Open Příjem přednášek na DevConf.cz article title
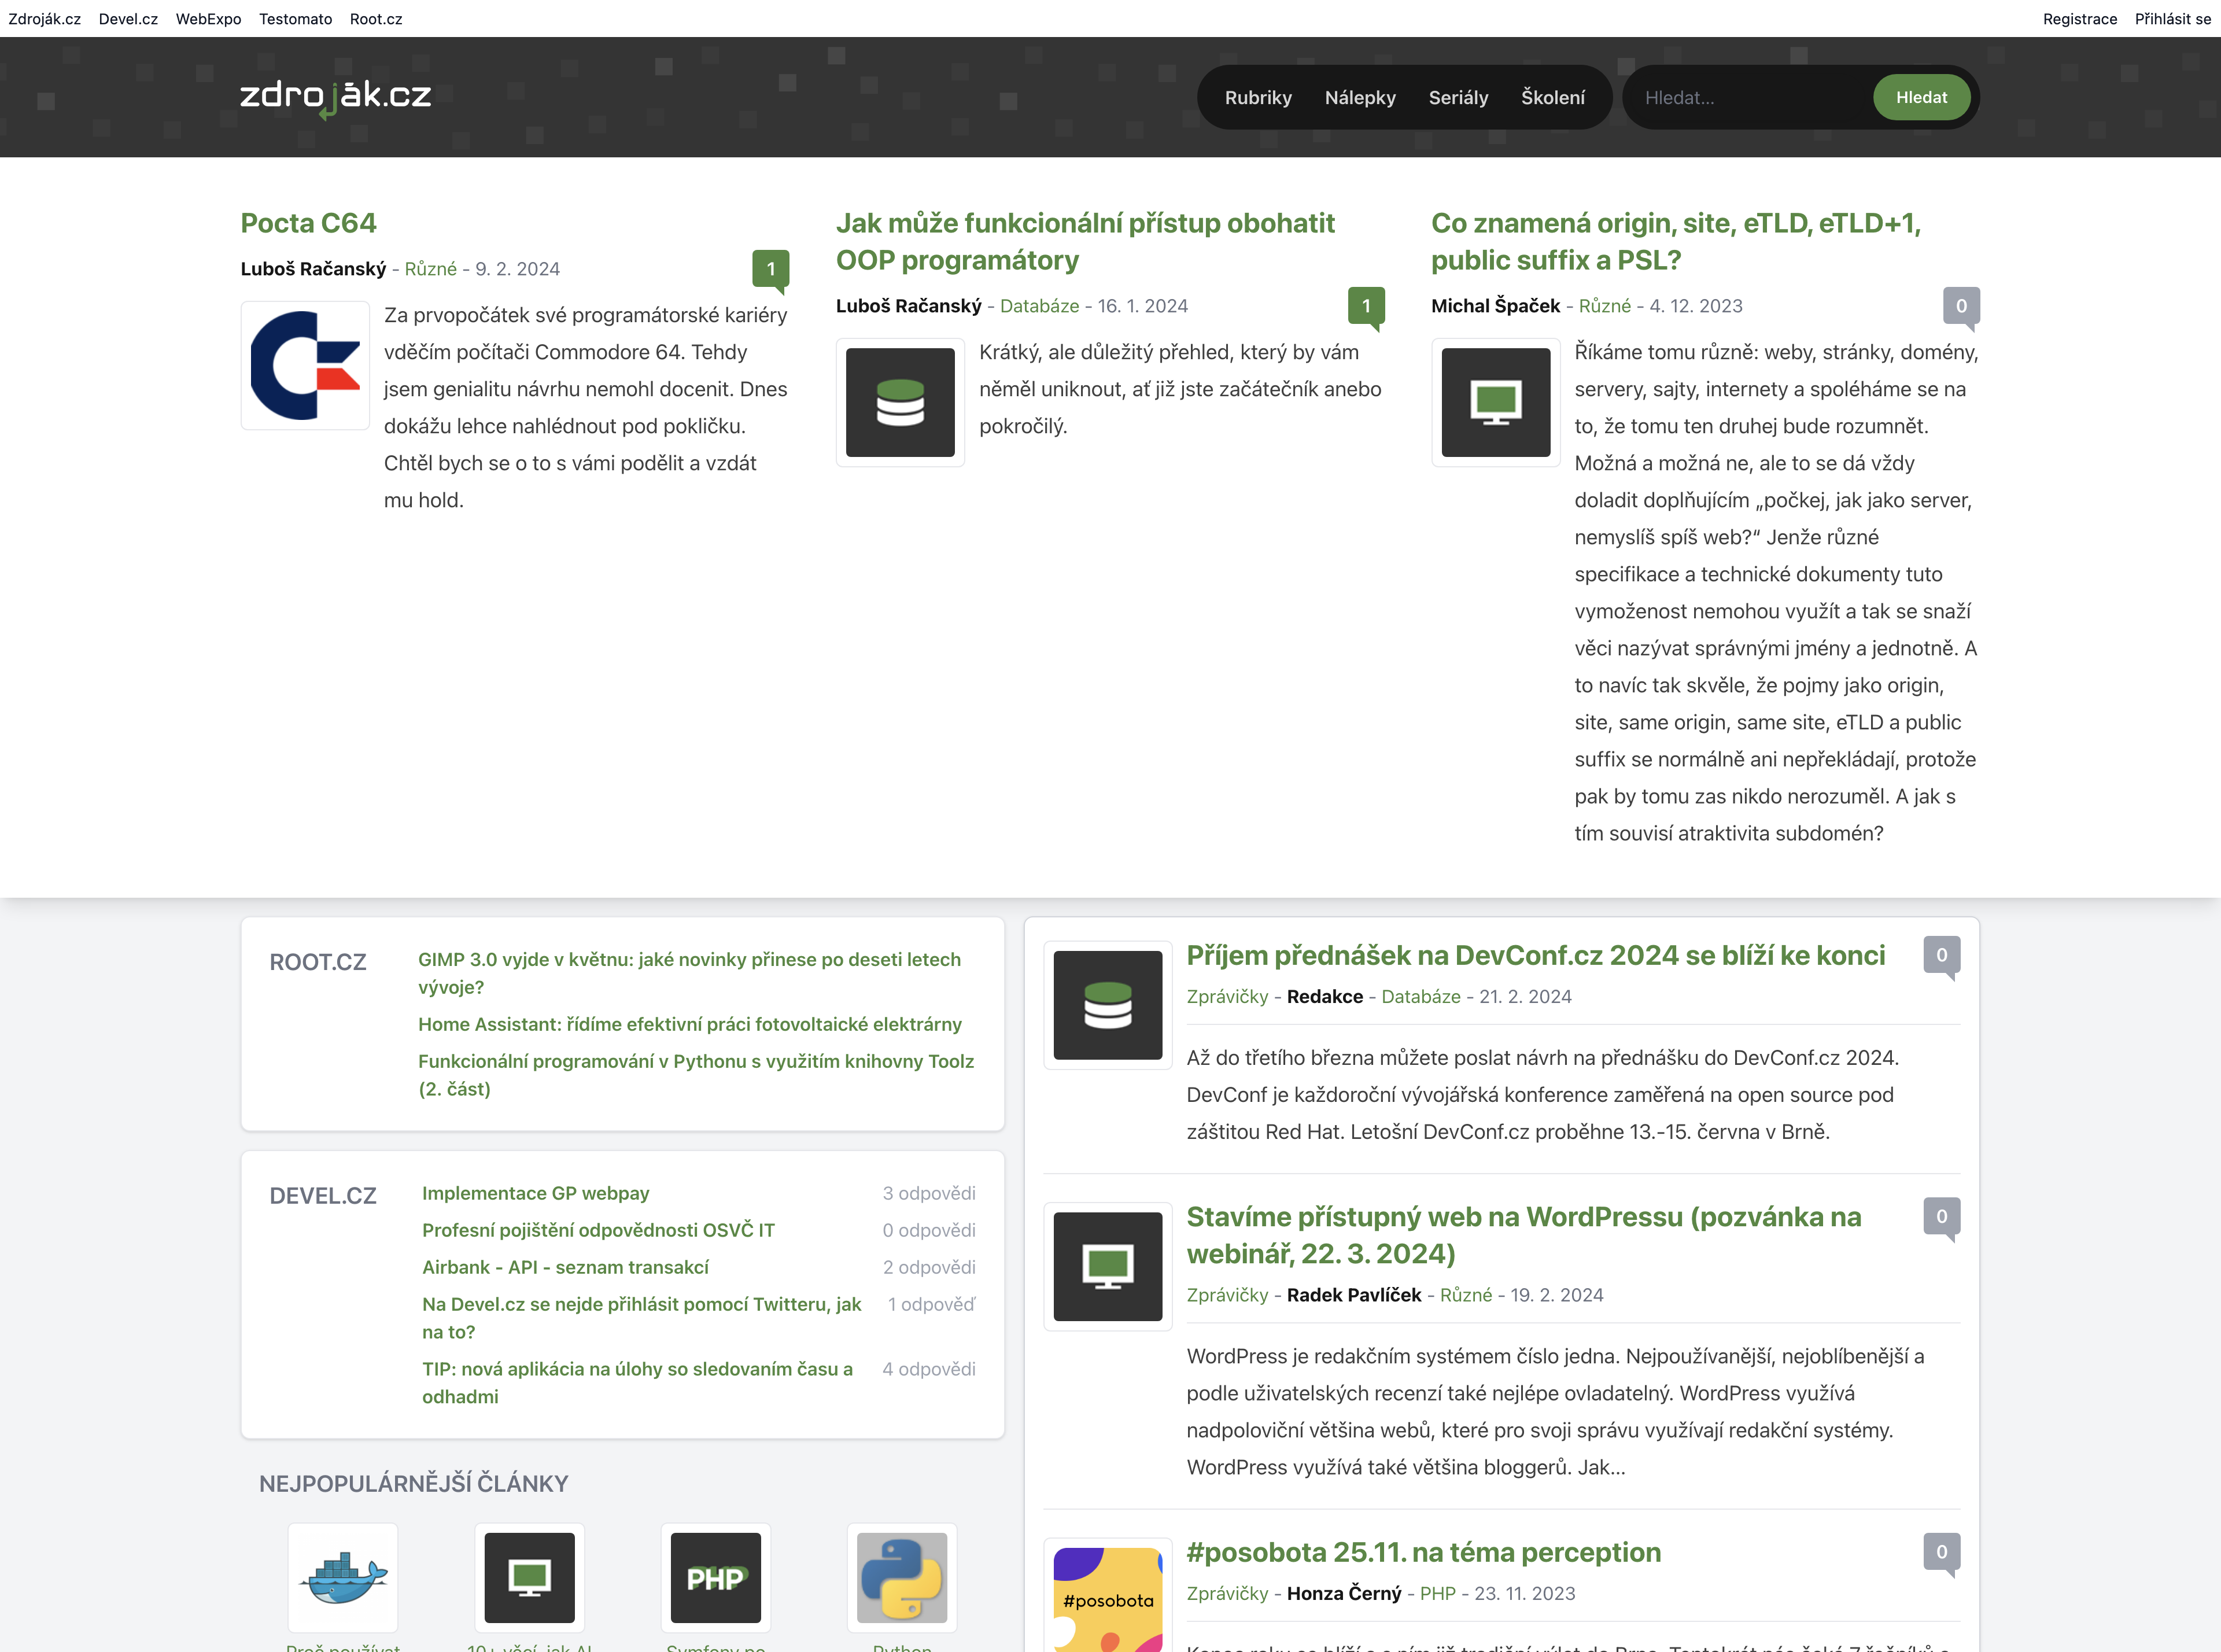This screenshot has height=1652, width=2221. click(x=1536, y=955)
